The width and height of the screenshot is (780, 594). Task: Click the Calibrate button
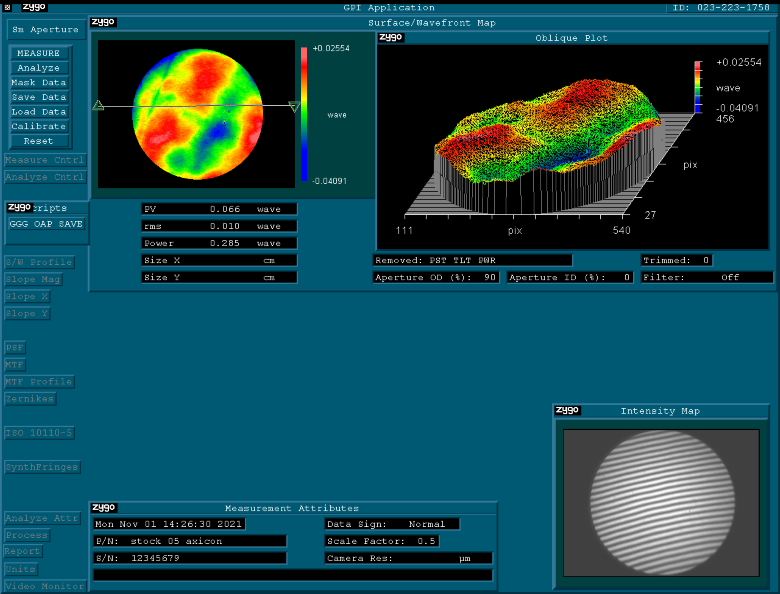(x=39, y=126)
